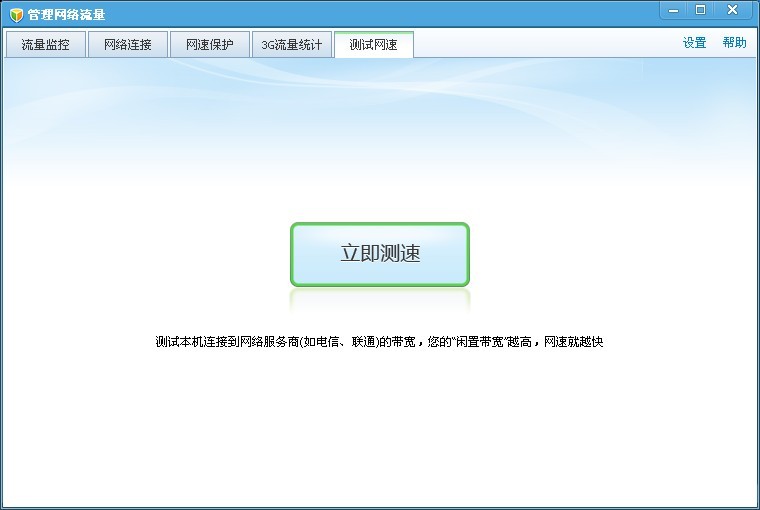Switch to the 流量监控 tab
The height and width of the screenshot is (510, 760).
(x=45, y=45)
